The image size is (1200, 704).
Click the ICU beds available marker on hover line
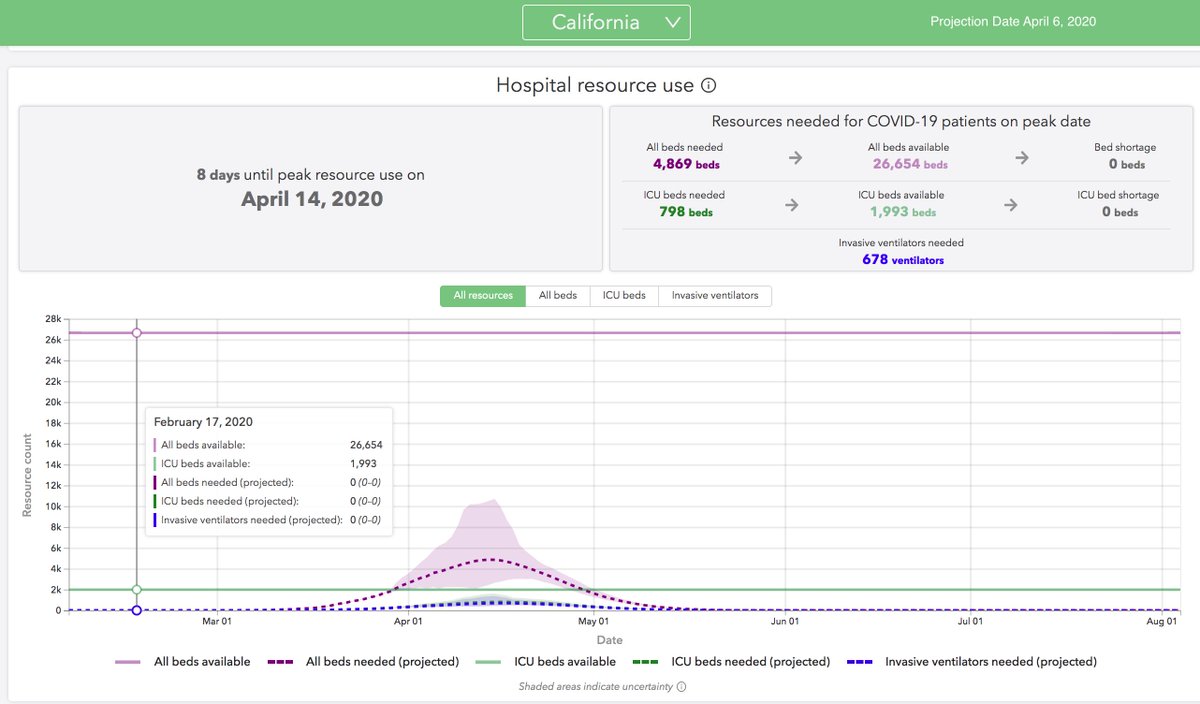click(x=137, y=590)
